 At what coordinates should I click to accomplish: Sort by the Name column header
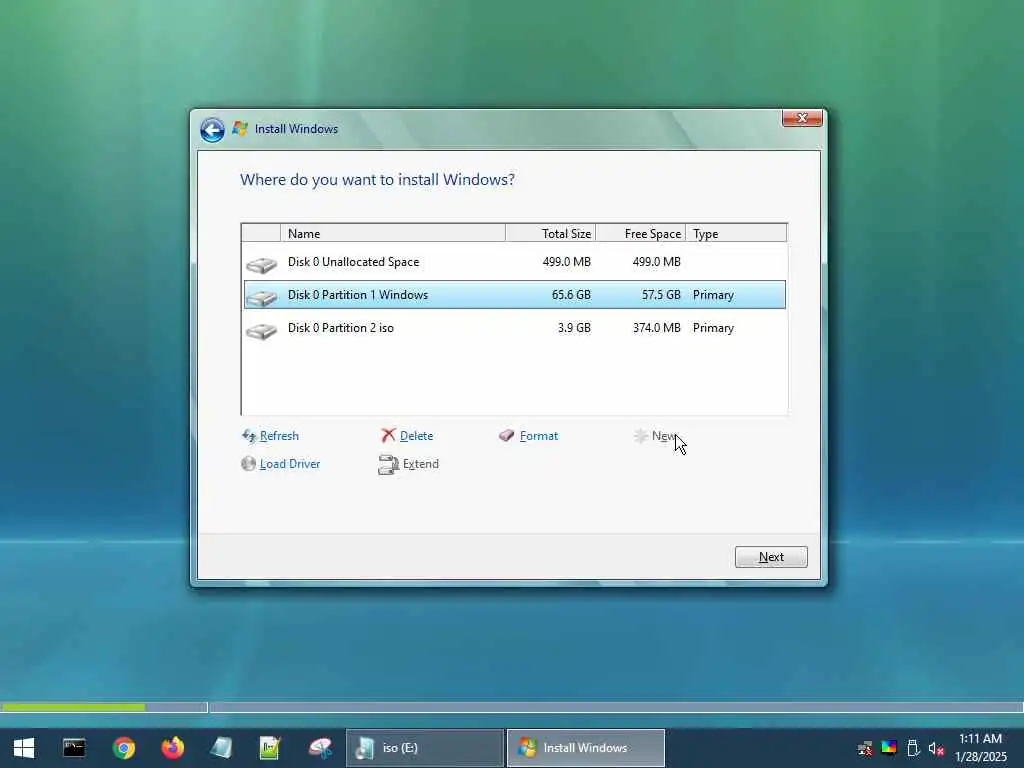point(392,233)
